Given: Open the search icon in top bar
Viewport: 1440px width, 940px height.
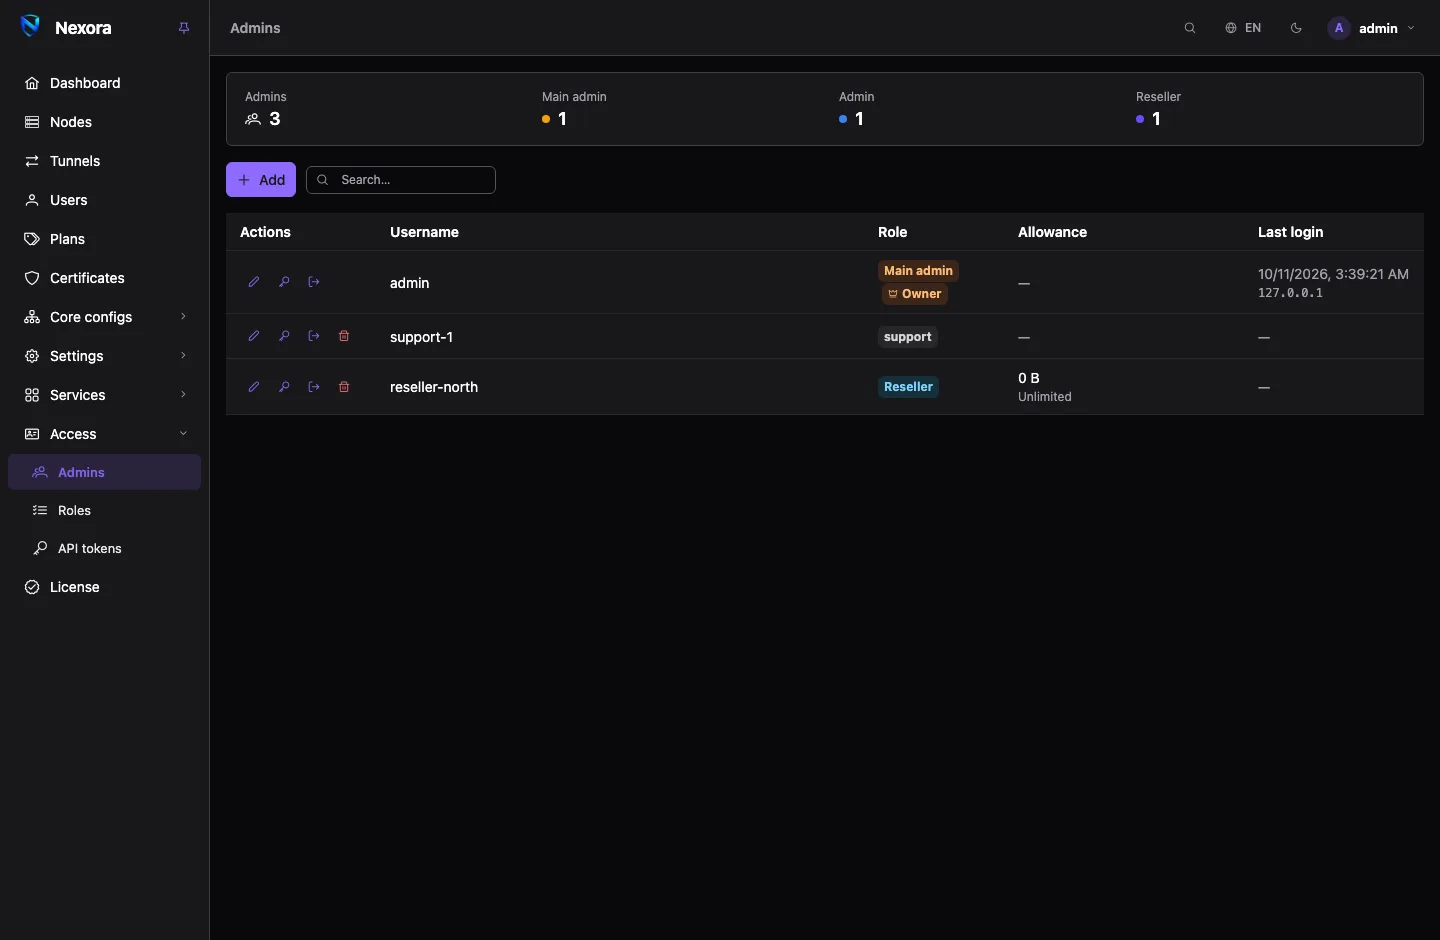Looking at the screenshot, I should (1190, 28).
